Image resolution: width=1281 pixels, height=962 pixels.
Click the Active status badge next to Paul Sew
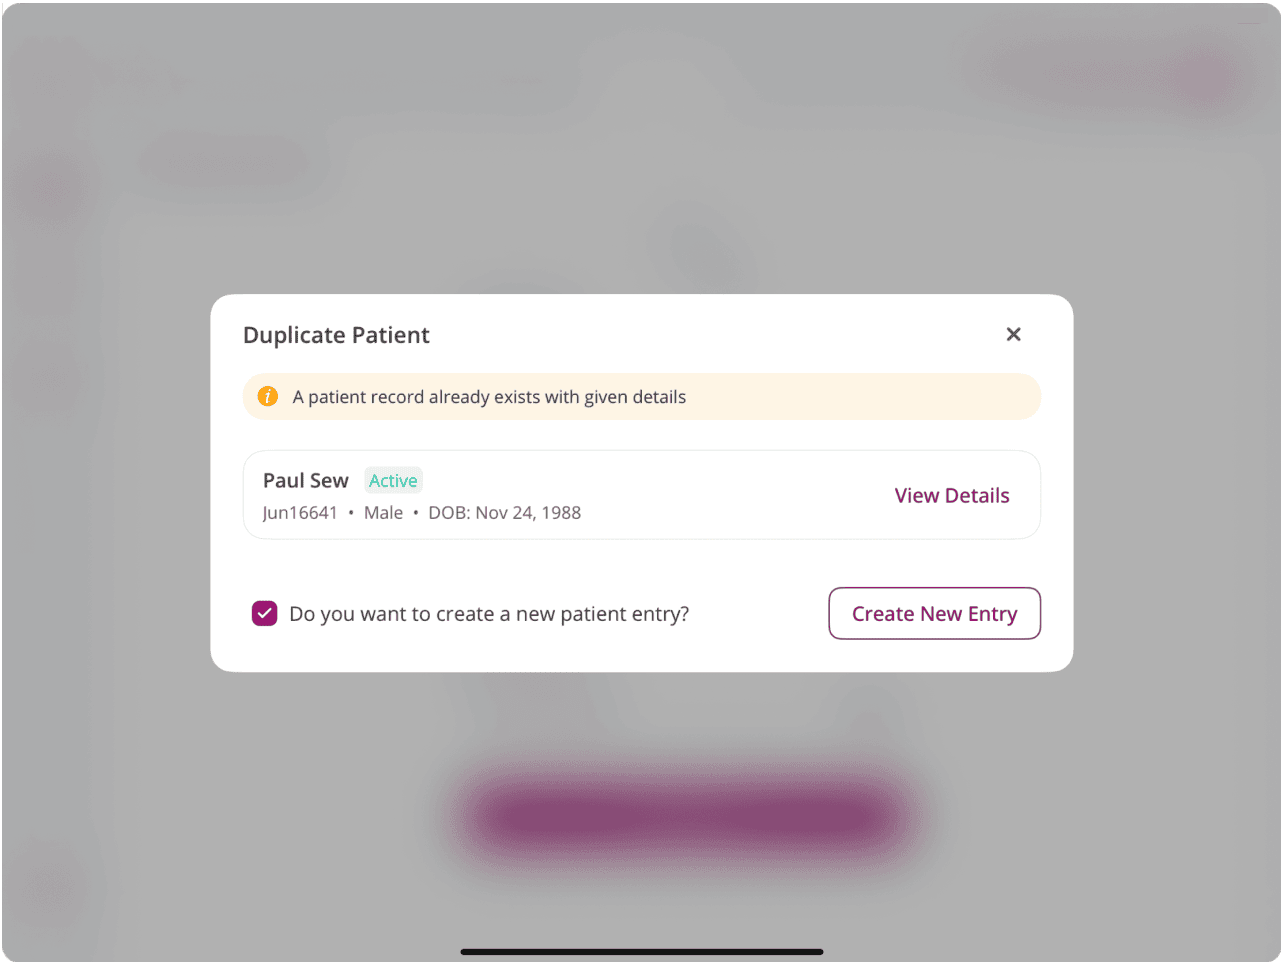(393, 480)
